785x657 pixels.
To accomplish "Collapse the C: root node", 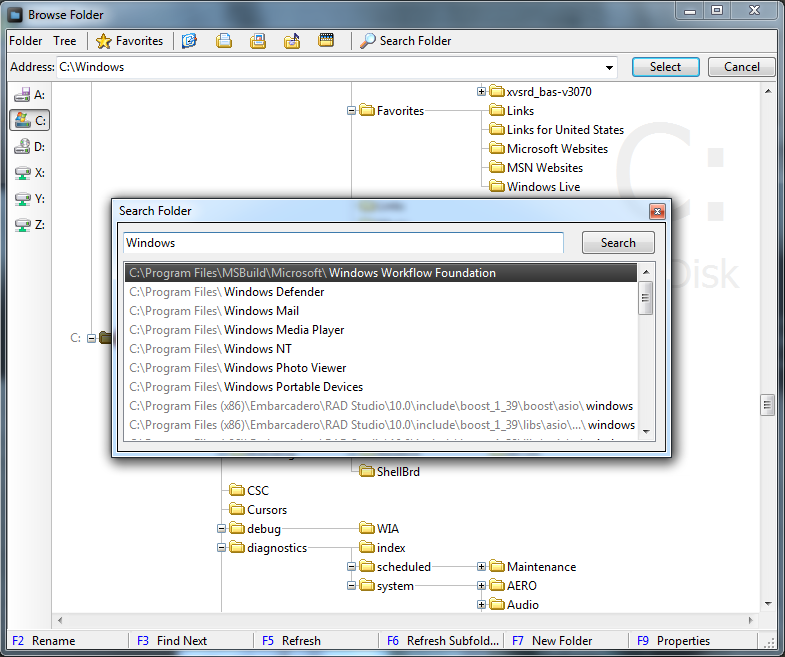I will pyautogui.click(x=91, y=339).
